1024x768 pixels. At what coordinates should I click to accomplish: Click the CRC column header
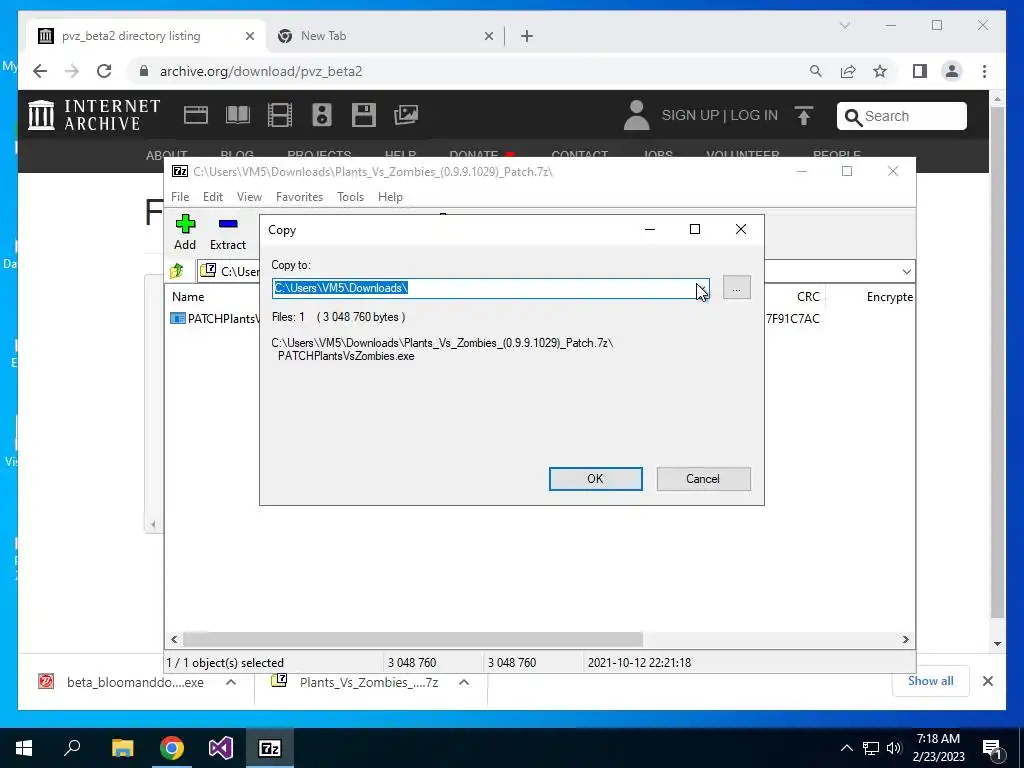pyautogui.click(x=808, y=296)
